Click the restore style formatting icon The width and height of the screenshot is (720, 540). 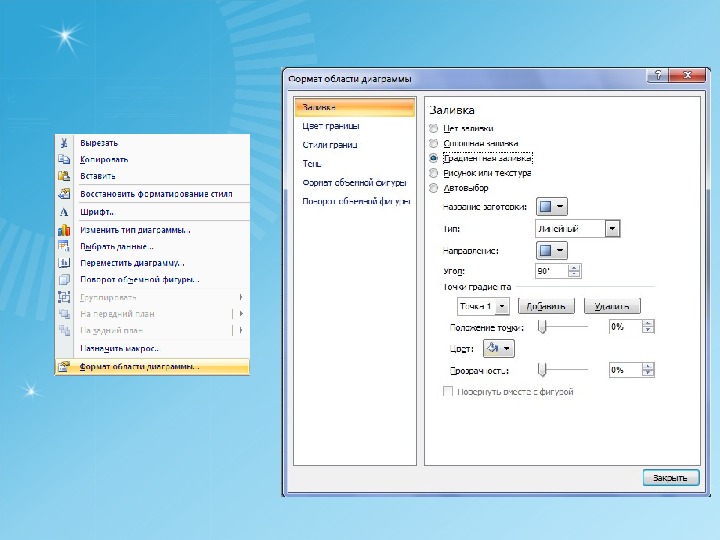tap(64, 194)
